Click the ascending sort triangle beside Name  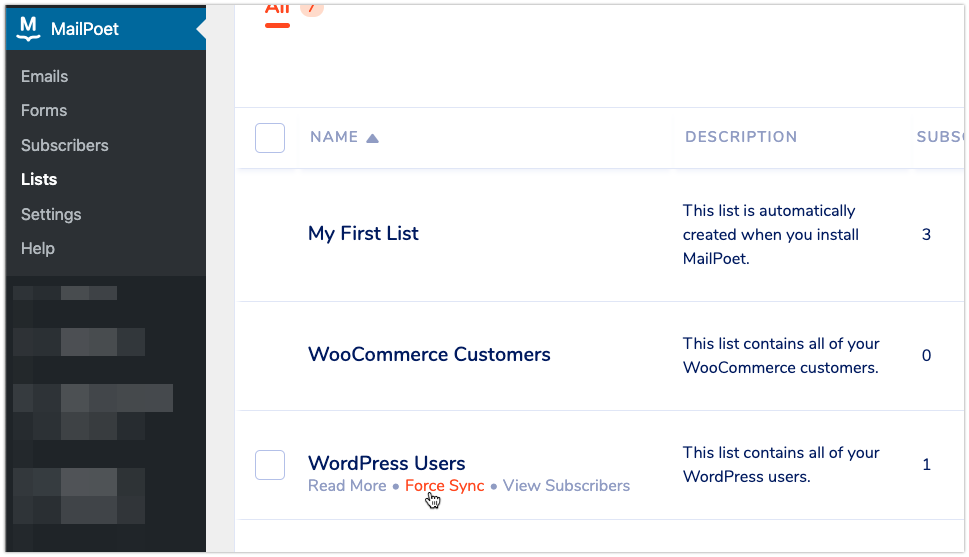[x=372, y=138]
